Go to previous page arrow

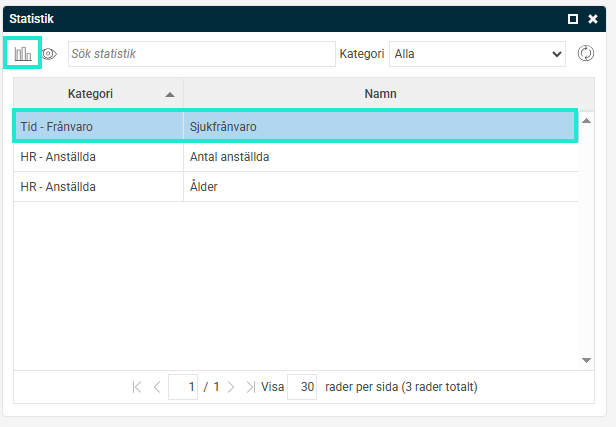tap(157, 387)
